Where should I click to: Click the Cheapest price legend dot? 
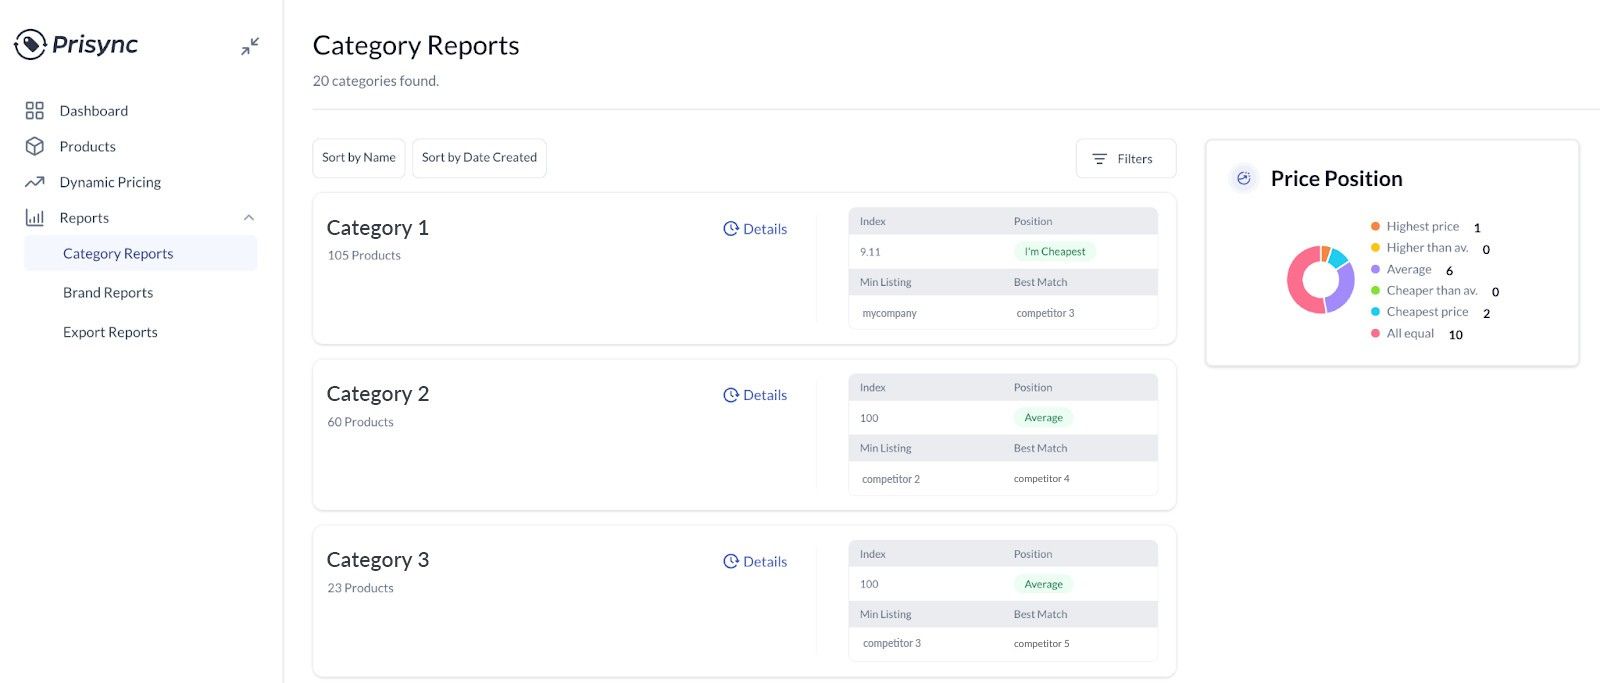tap(1375, 312)
